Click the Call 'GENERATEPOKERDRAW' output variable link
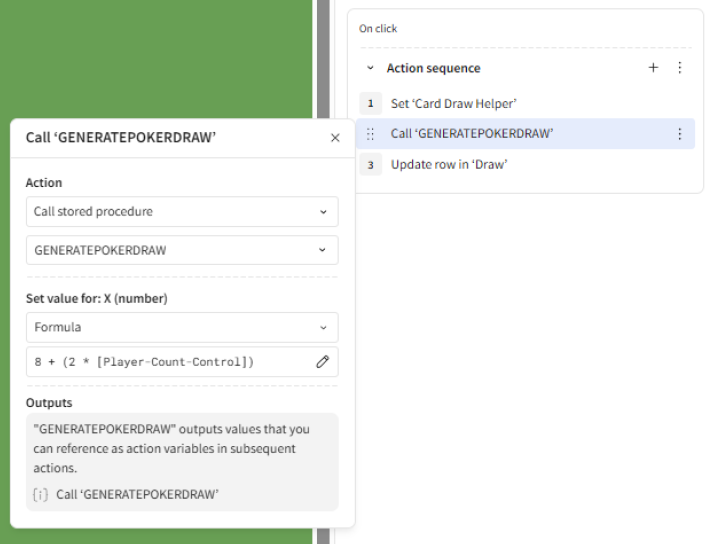Image resolution: width=708 pixels, height=544 pixels. tap(137, 494)
